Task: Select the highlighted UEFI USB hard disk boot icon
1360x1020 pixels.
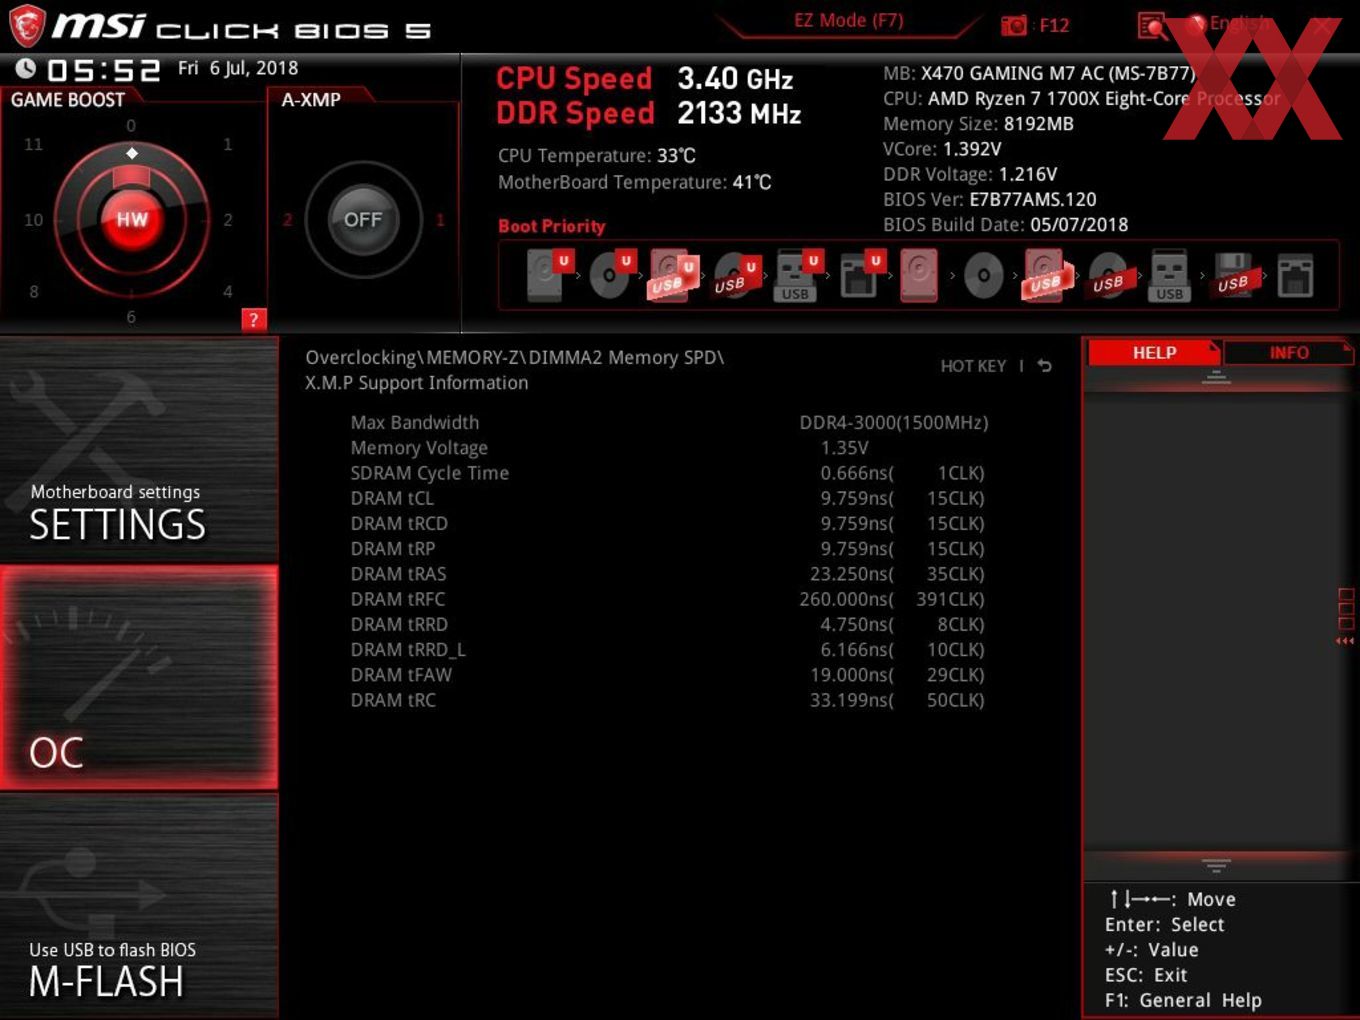Action: (x=672, y=275)
